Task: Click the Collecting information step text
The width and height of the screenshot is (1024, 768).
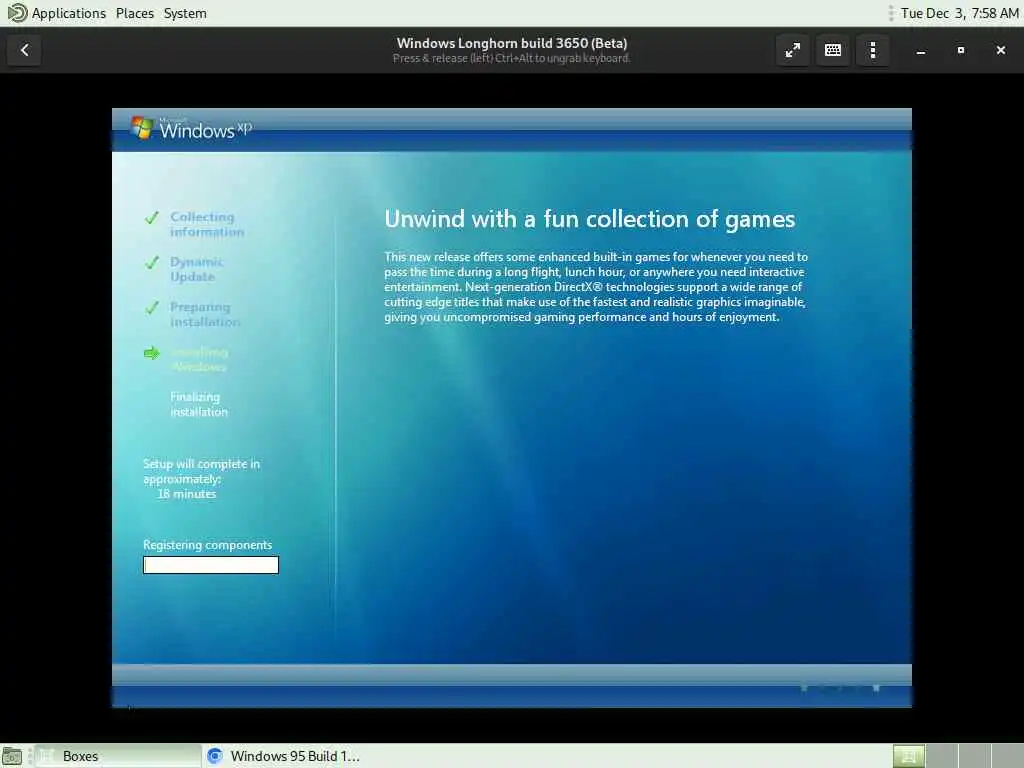Action: (206, 224)
